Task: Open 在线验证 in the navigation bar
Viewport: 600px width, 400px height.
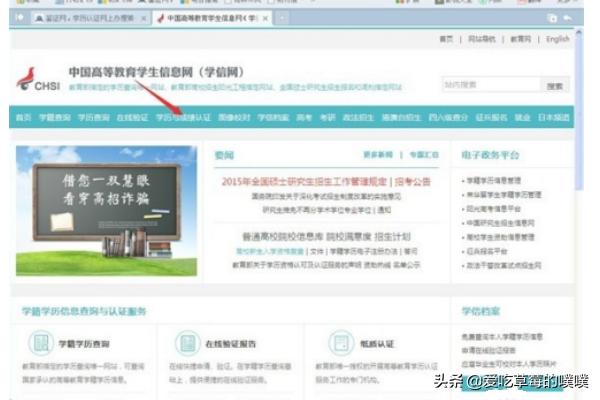Action: (132, 117)
